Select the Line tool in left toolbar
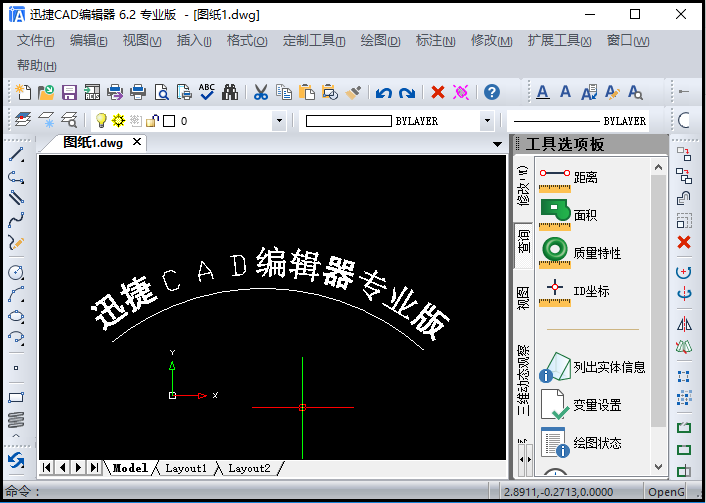Screen dimensions: 706x503 point(16,154)
